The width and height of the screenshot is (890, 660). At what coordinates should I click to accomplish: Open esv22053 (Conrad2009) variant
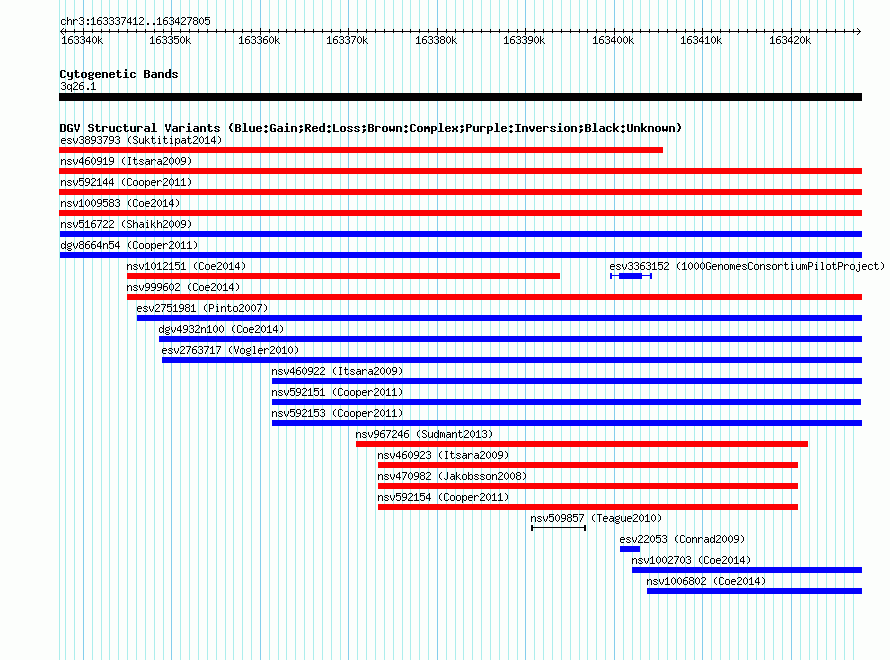point(682,539)
